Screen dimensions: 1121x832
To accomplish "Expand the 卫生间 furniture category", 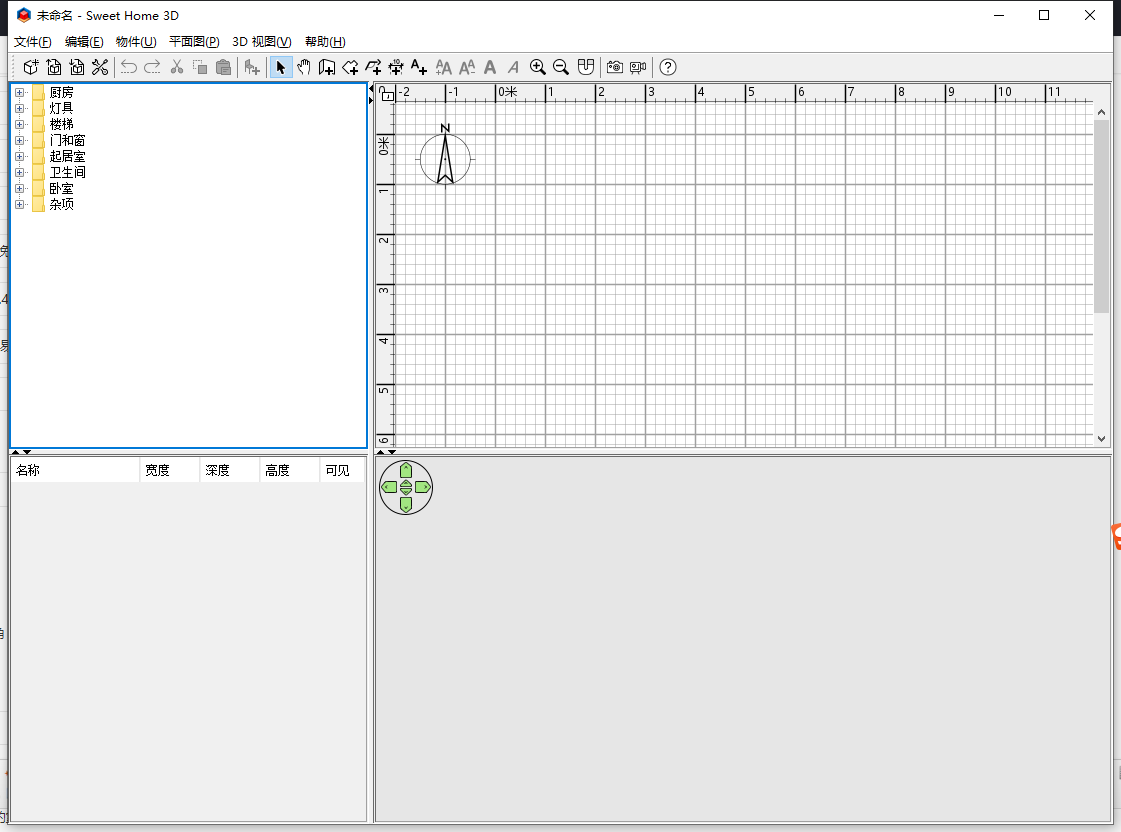I will click(x=19, y=173).
